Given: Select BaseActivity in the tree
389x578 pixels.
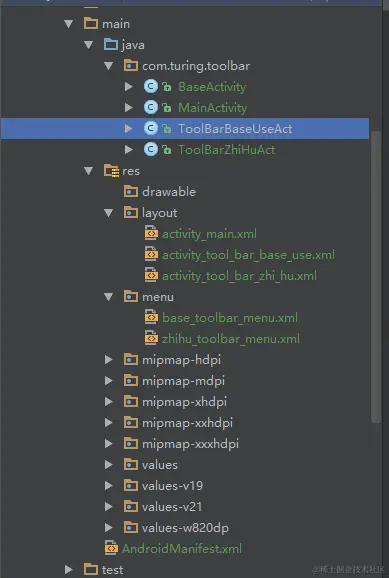Looking at the screenshot, I should tap(212, 87).
